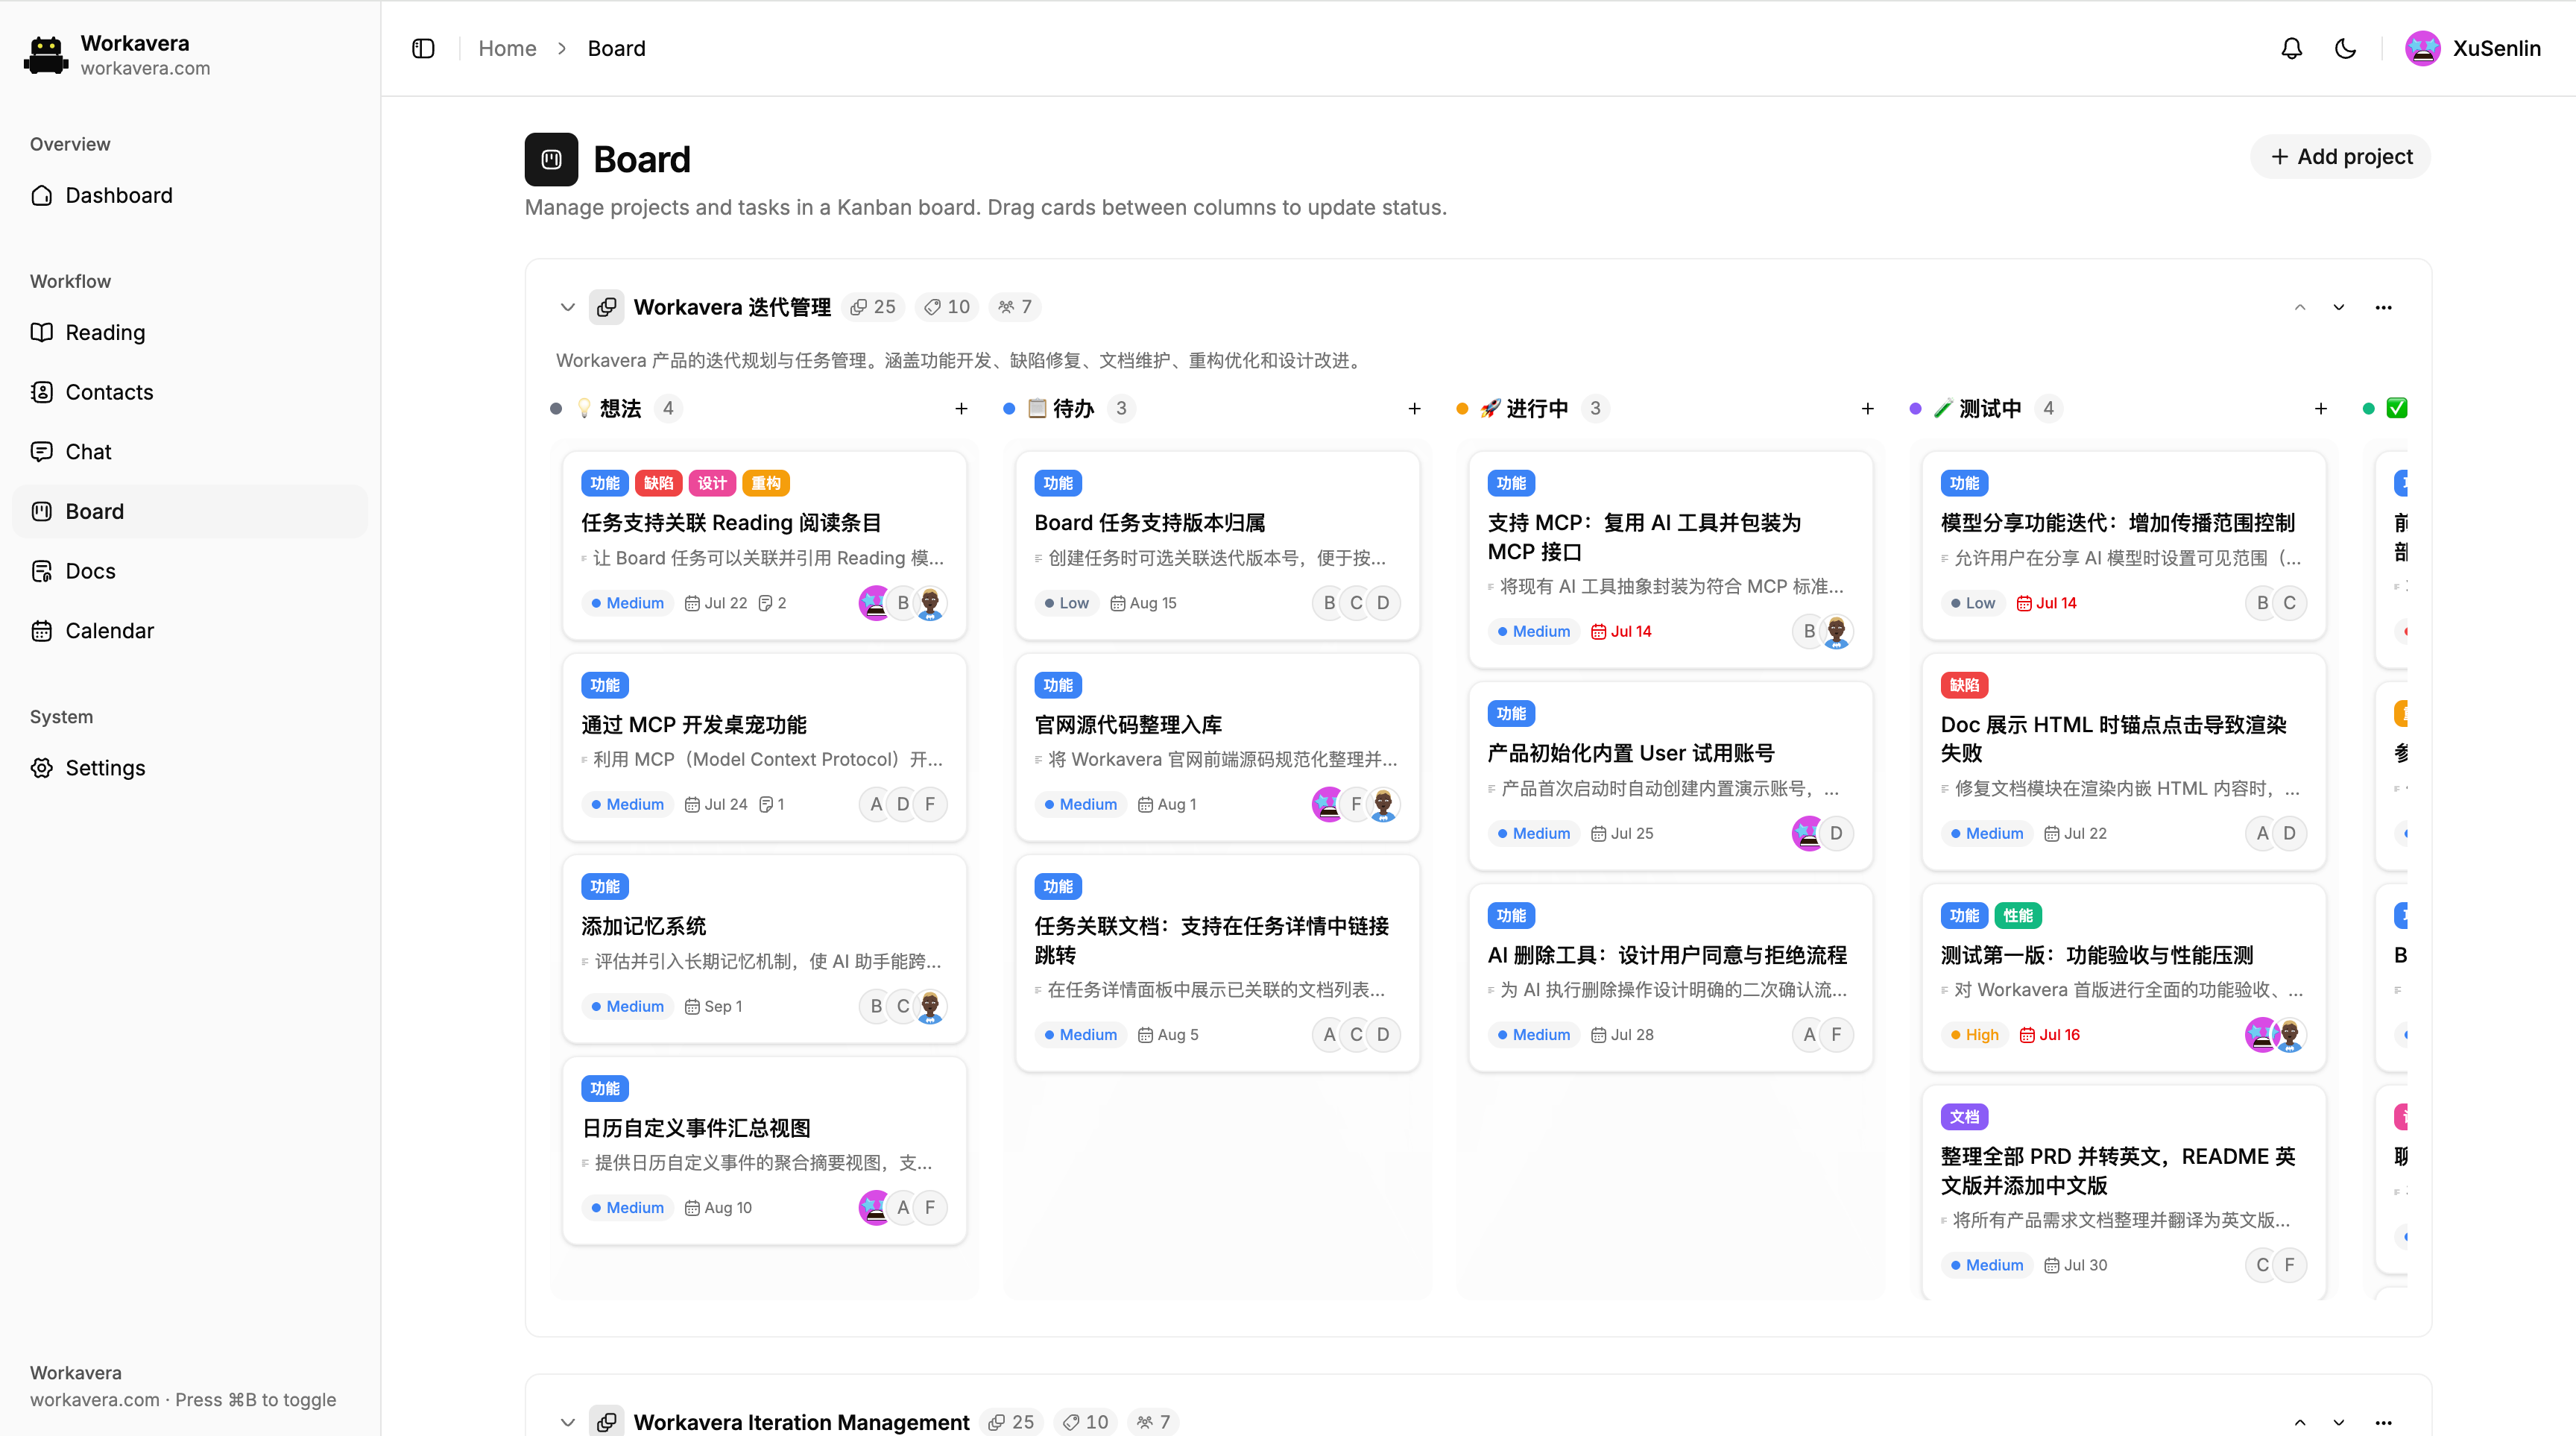
Task: Add a card to 进行中 column
Action: click(x=1867, y=408)
